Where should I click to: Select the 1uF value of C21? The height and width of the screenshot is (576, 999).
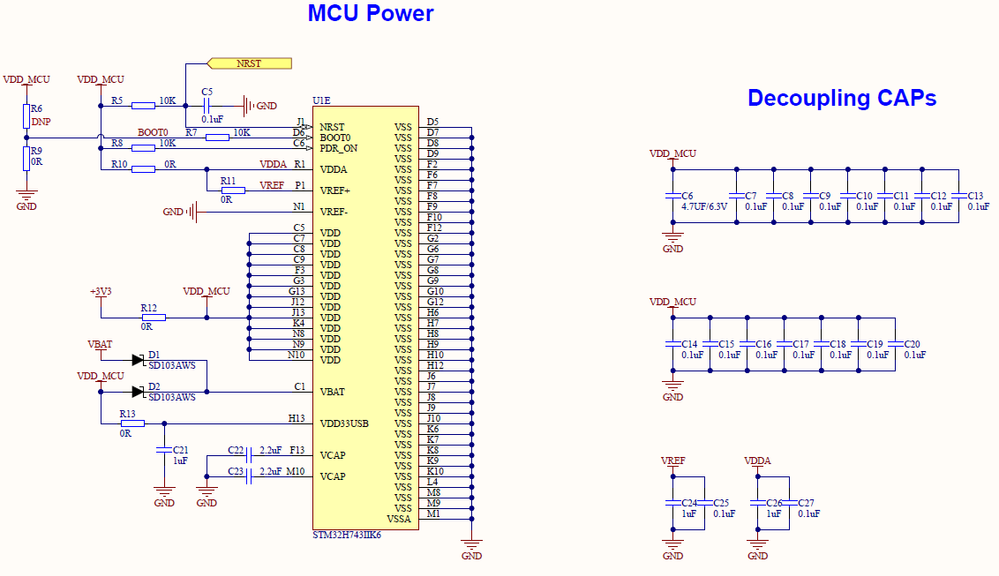click(180, 461)
